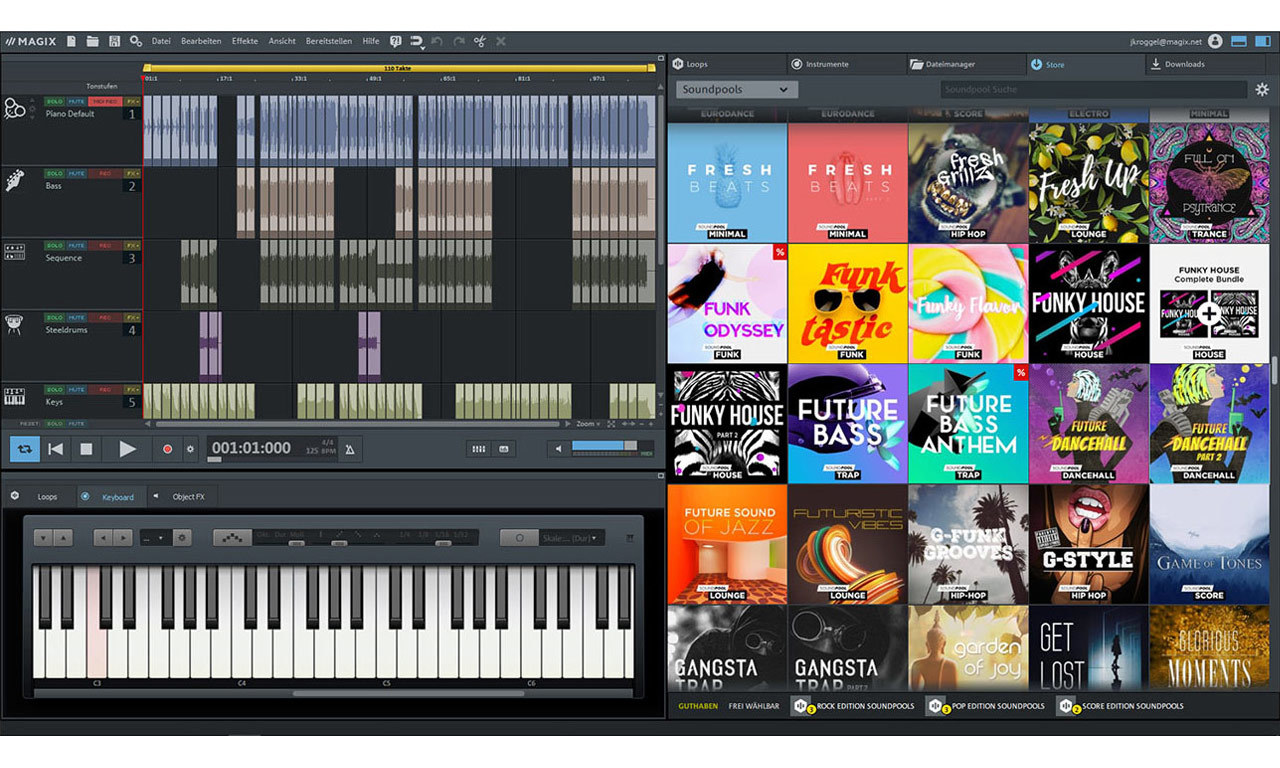Image resolution: width=1280 pixels, height=768 pixels.
Task: Click the user account avatar icon
Action: (x=1215, y=41)
